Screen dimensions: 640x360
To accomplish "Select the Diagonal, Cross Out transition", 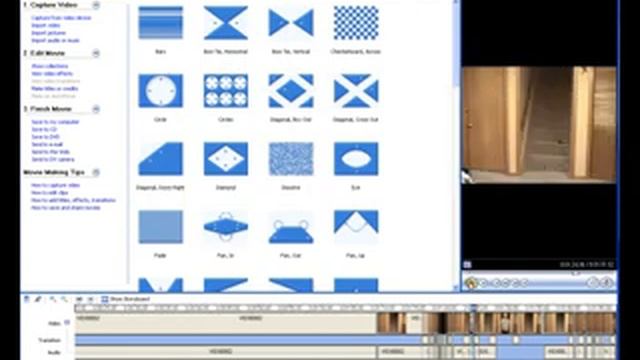I will (356, 91).
